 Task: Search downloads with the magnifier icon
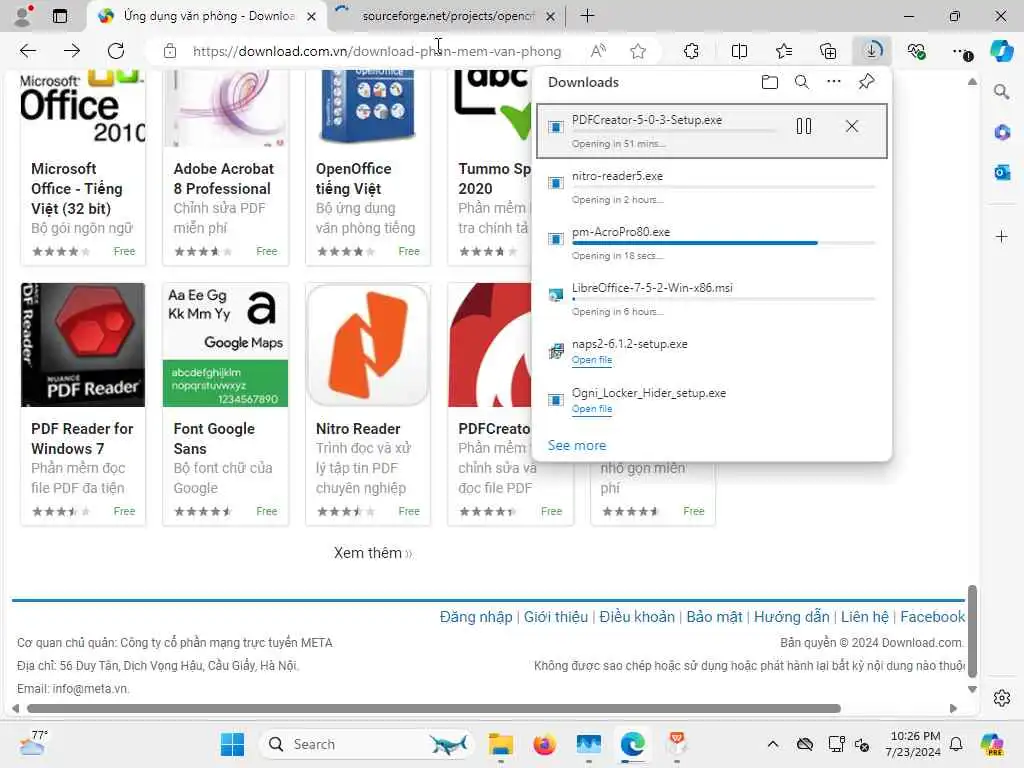[x=801, y=82]
